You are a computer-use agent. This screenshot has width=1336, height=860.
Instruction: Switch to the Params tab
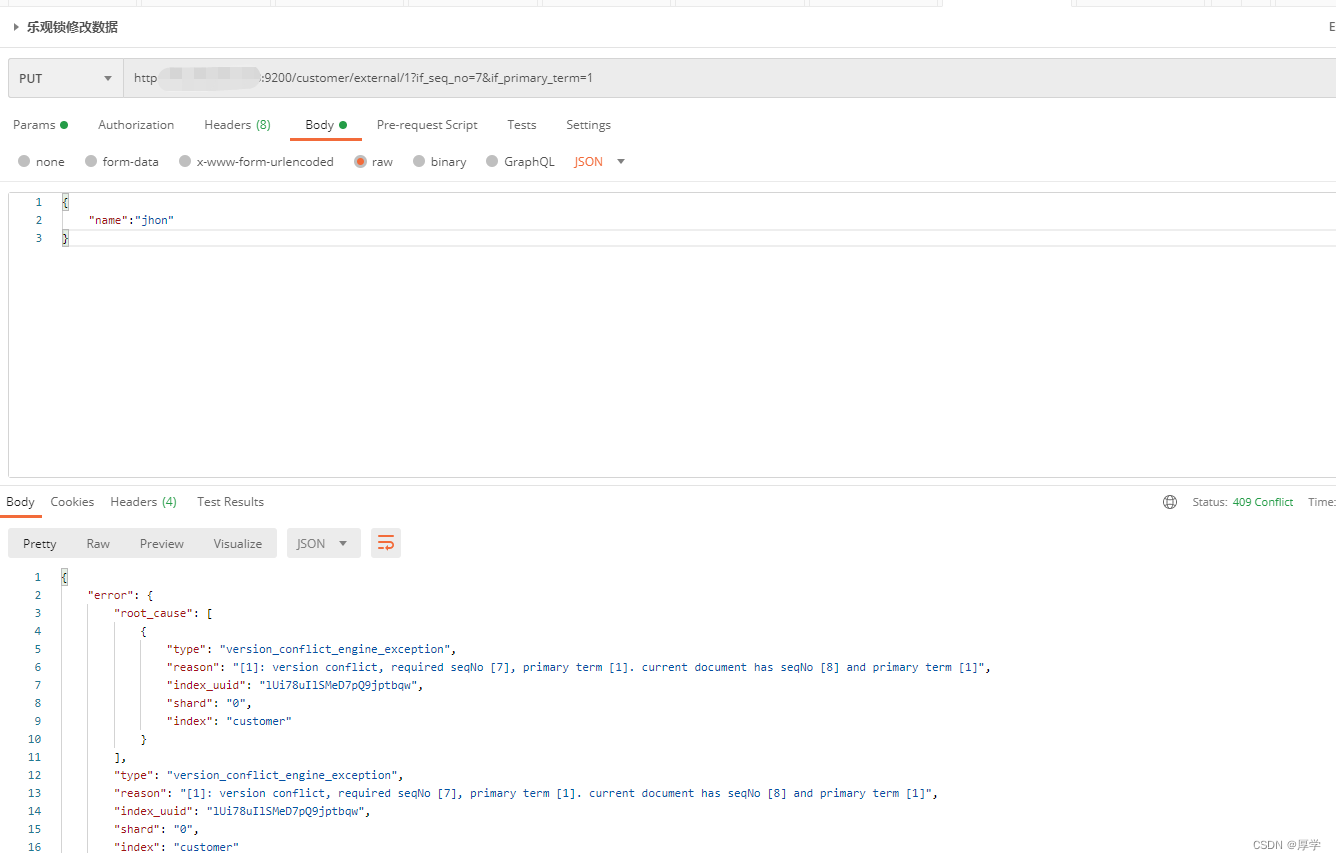coord(40,125)
